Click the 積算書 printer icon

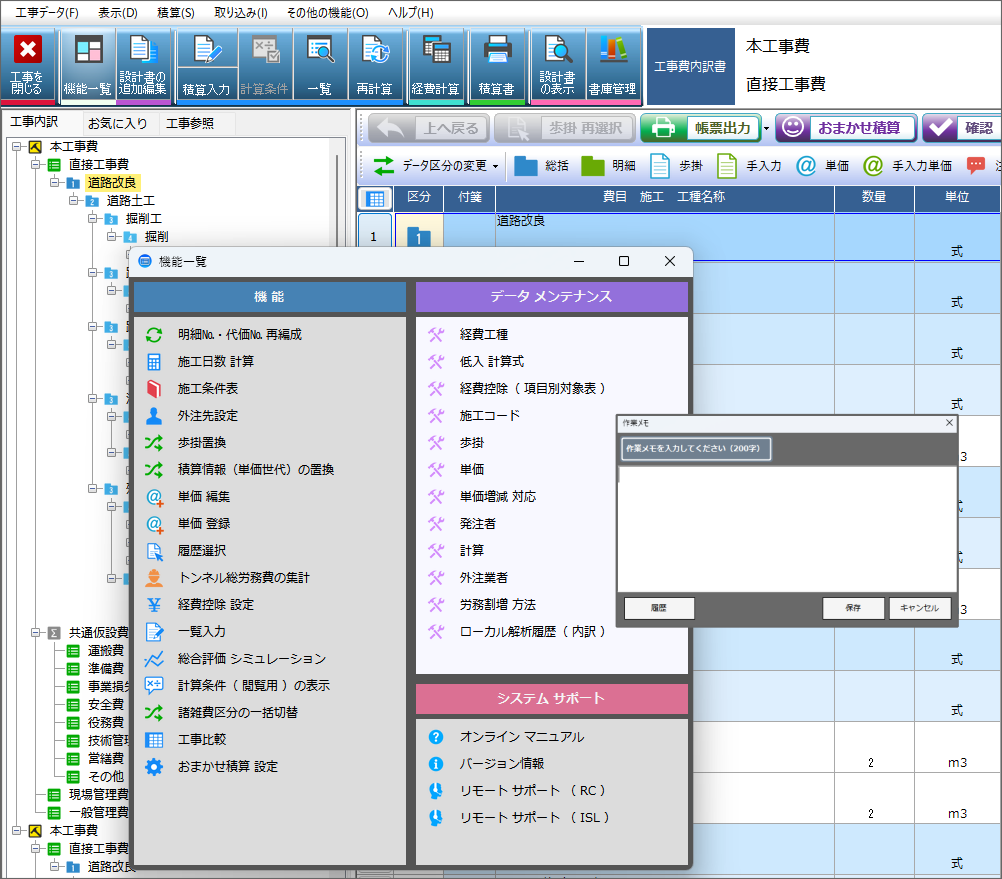(497, 64)
